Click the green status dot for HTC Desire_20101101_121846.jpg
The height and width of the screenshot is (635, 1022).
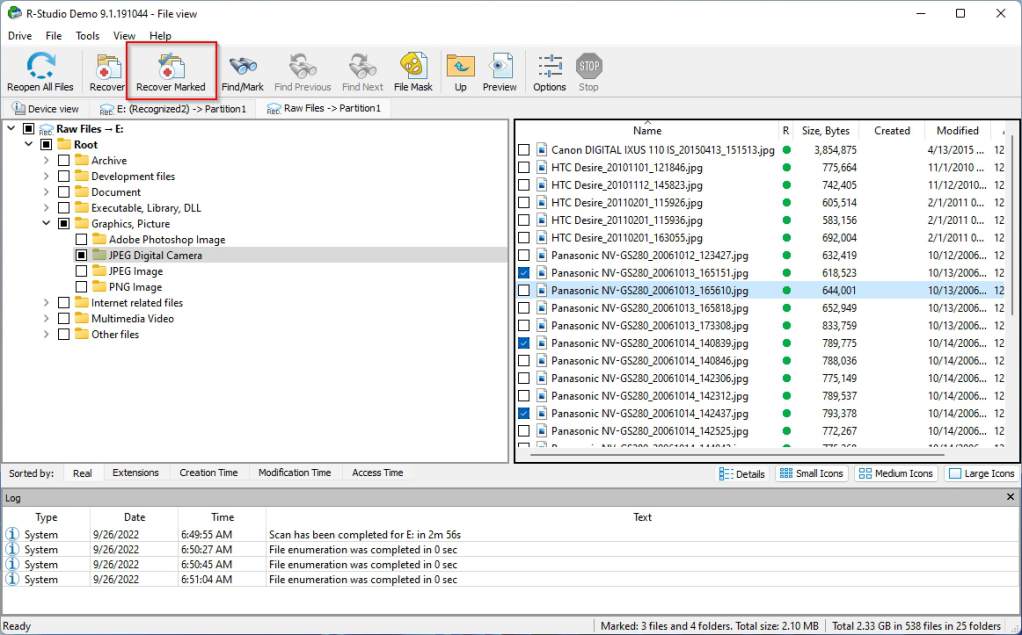[787, 168]
